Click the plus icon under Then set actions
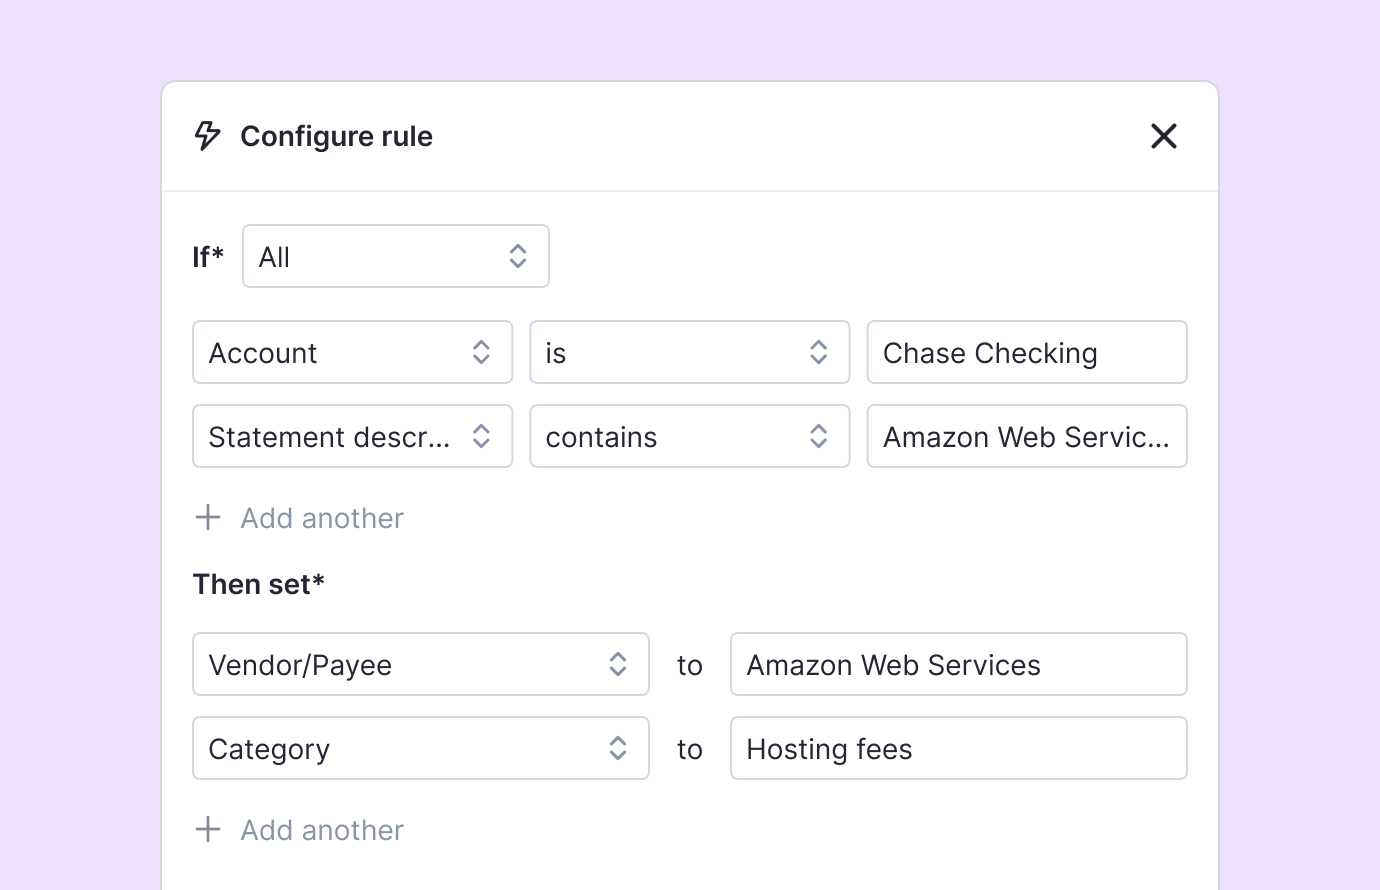This screenshot has height=890, width=1380. pyautogui.click(x=208, y=830)
